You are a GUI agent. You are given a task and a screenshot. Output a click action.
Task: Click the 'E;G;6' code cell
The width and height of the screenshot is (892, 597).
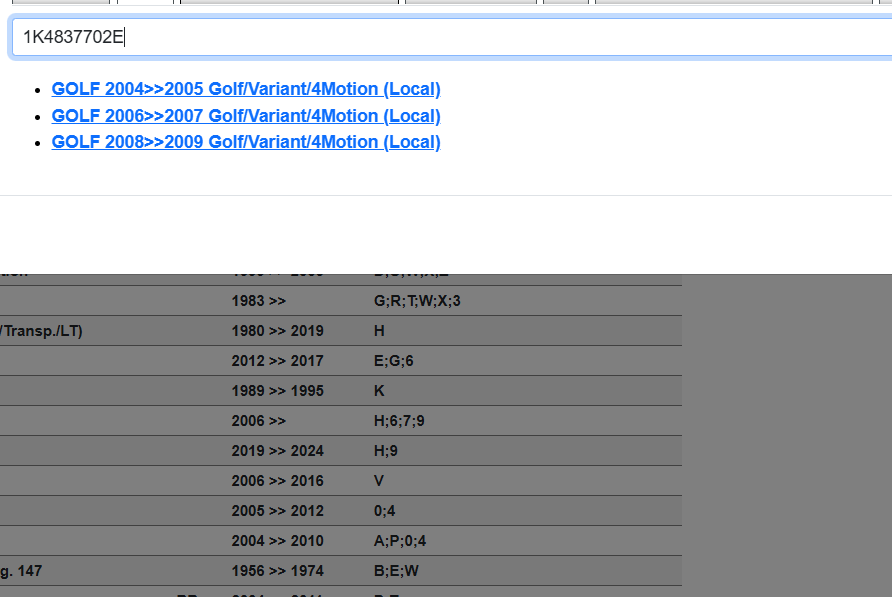coord(394,361)
